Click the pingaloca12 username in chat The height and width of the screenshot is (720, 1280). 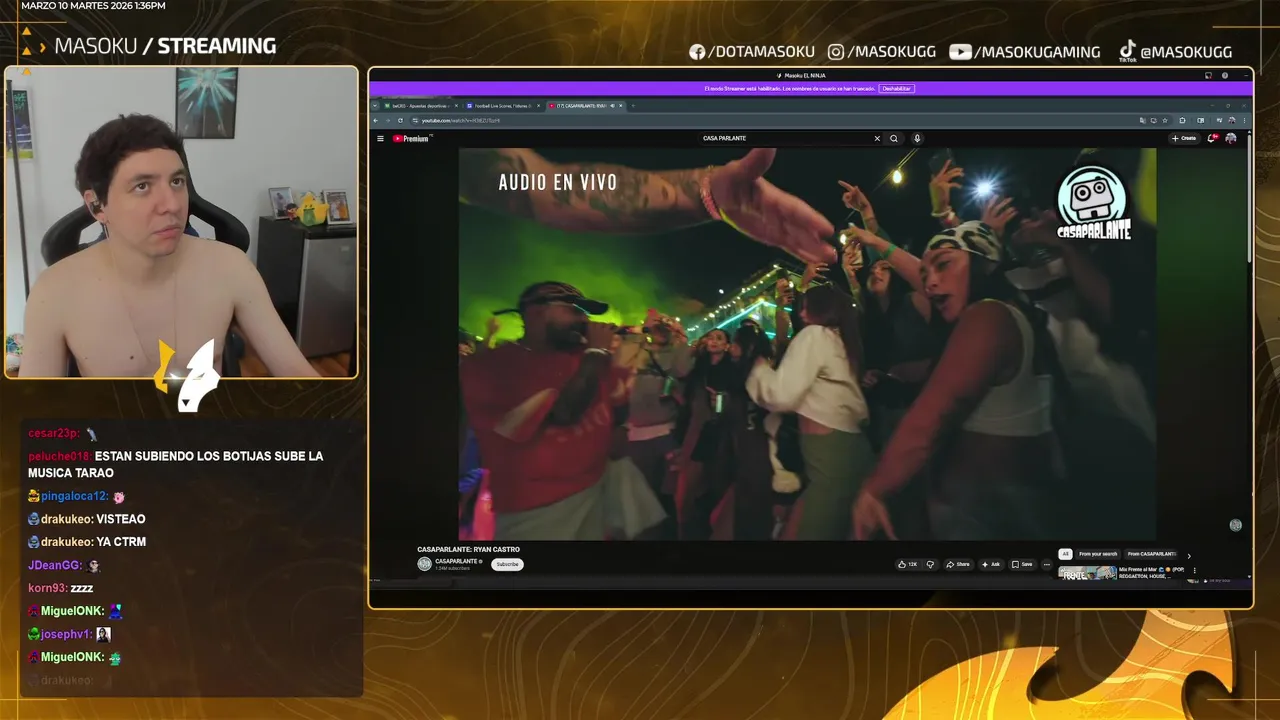pos(74,496)
